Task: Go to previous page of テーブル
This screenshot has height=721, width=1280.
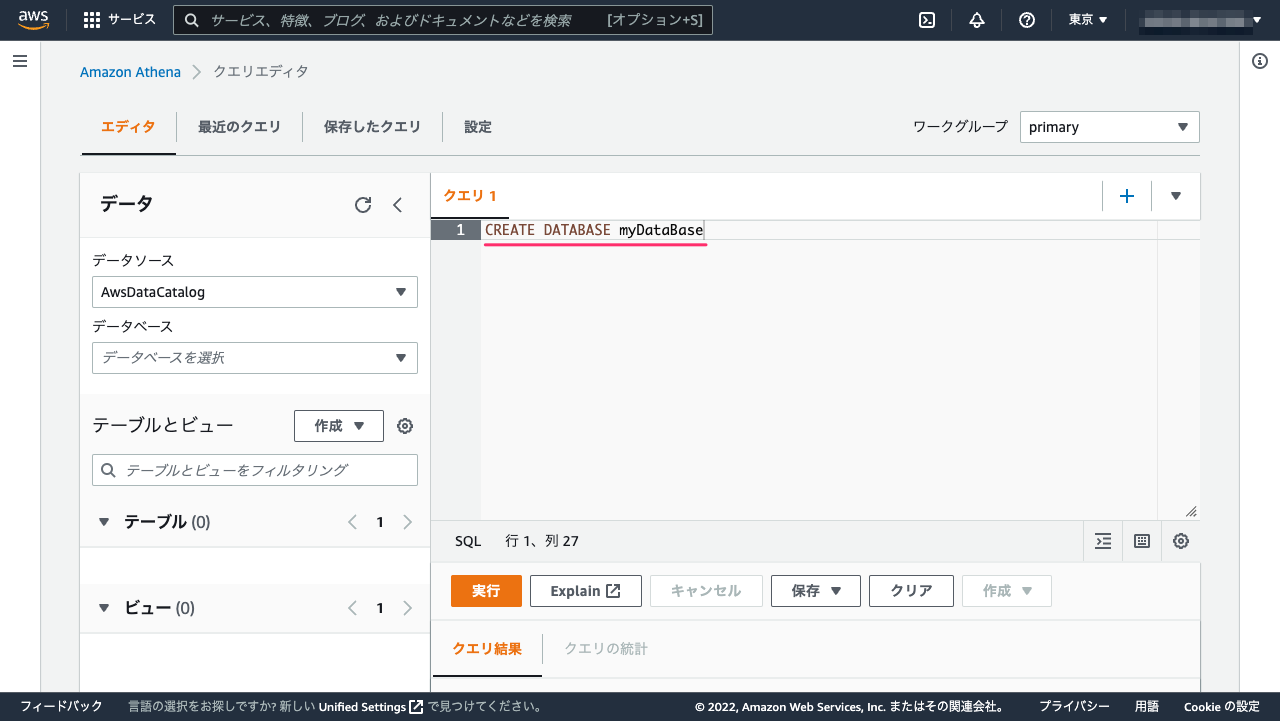Action: 352,522
